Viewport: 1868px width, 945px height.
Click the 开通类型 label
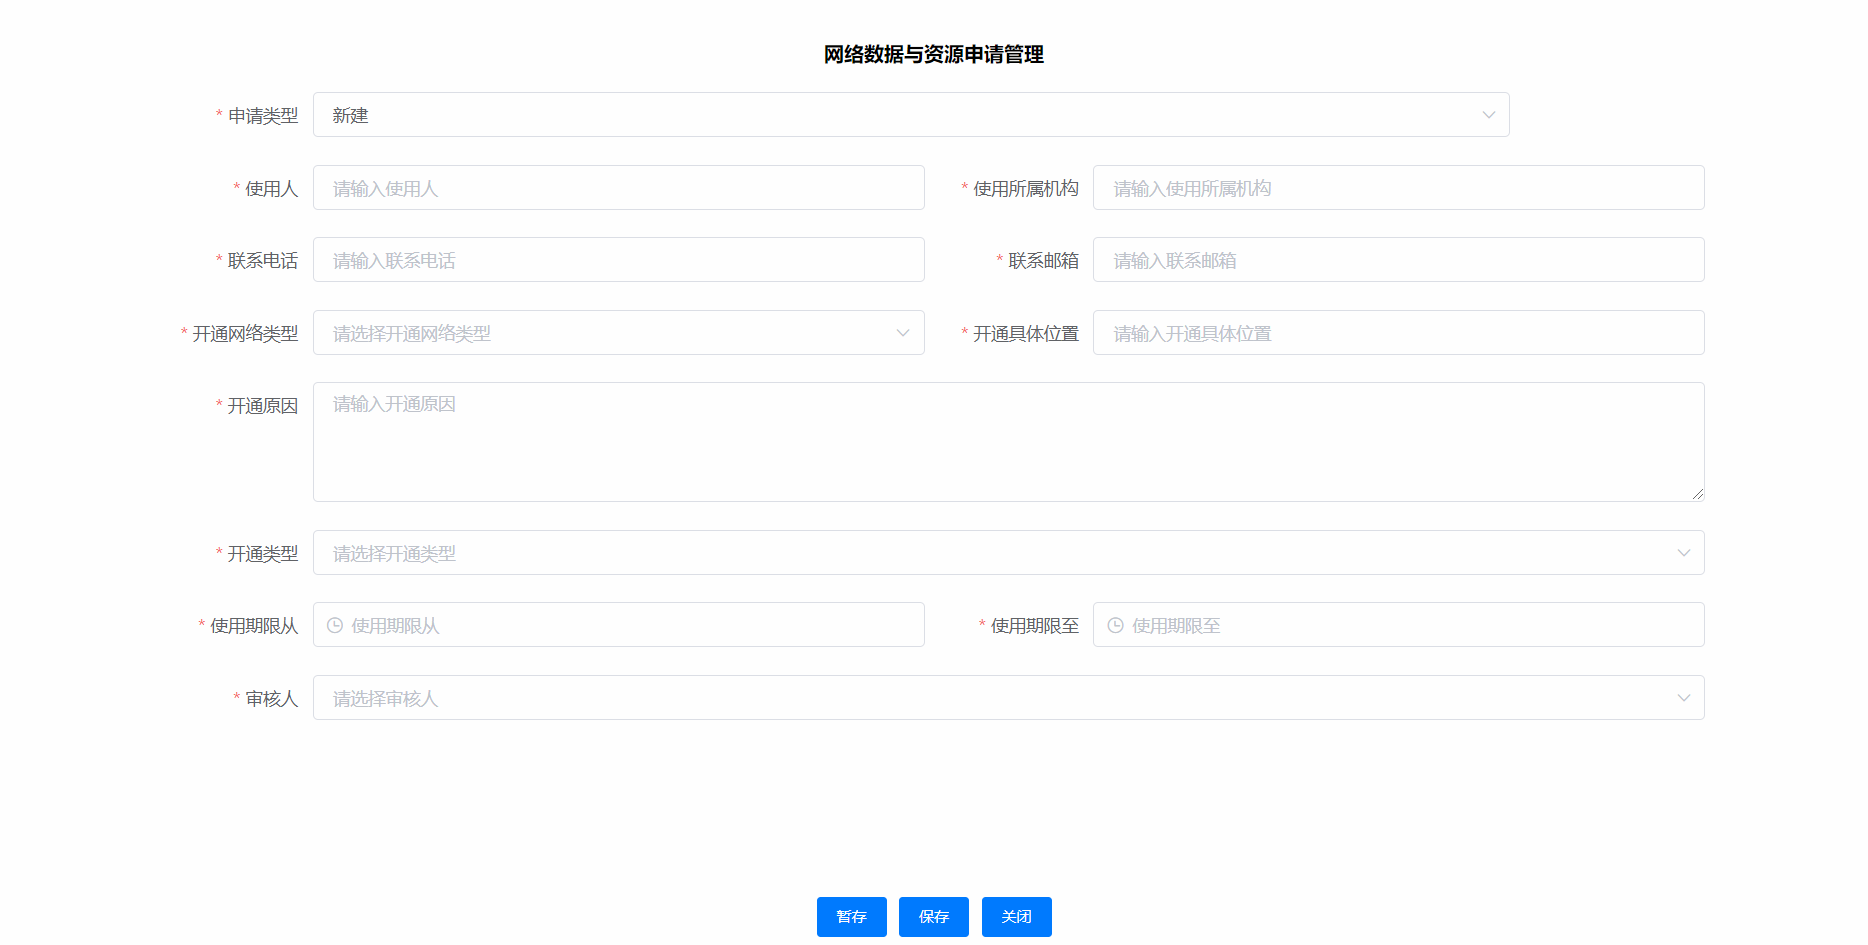[x=263, y=554]
